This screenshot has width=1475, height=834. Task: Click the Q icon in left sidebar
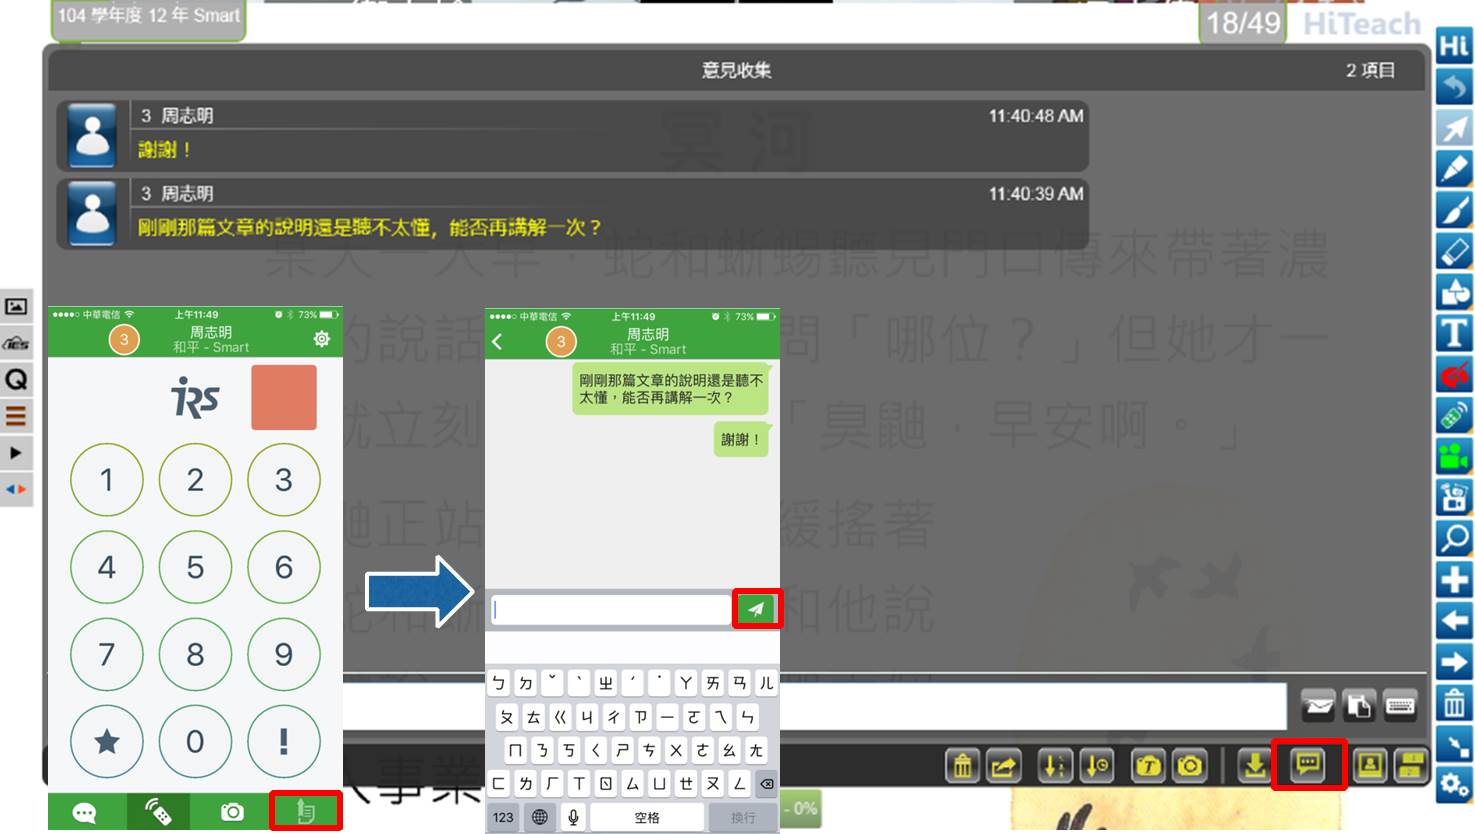pyautogui.click(x=16, y=379)
